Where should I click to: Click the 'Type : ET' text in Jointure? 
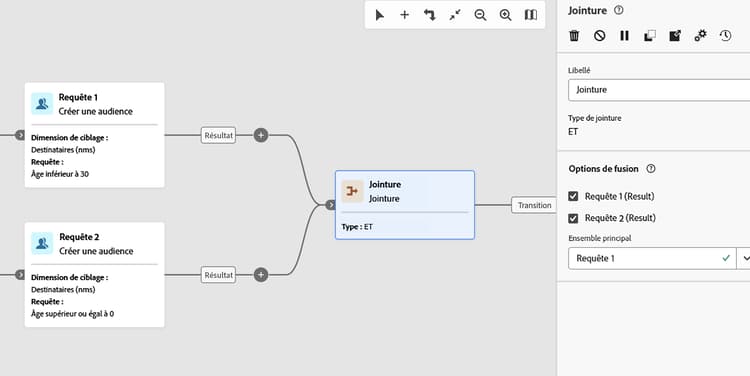[357, 227]
